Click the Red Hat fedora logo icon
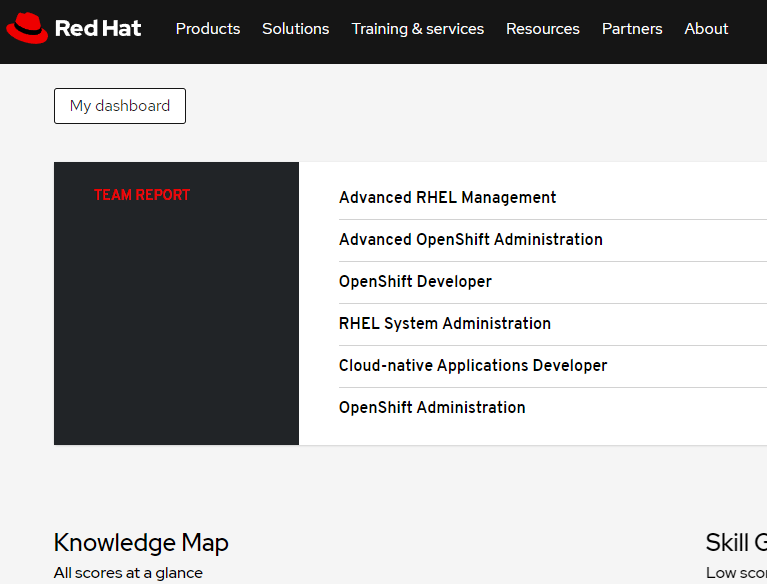 click(27, 29)
